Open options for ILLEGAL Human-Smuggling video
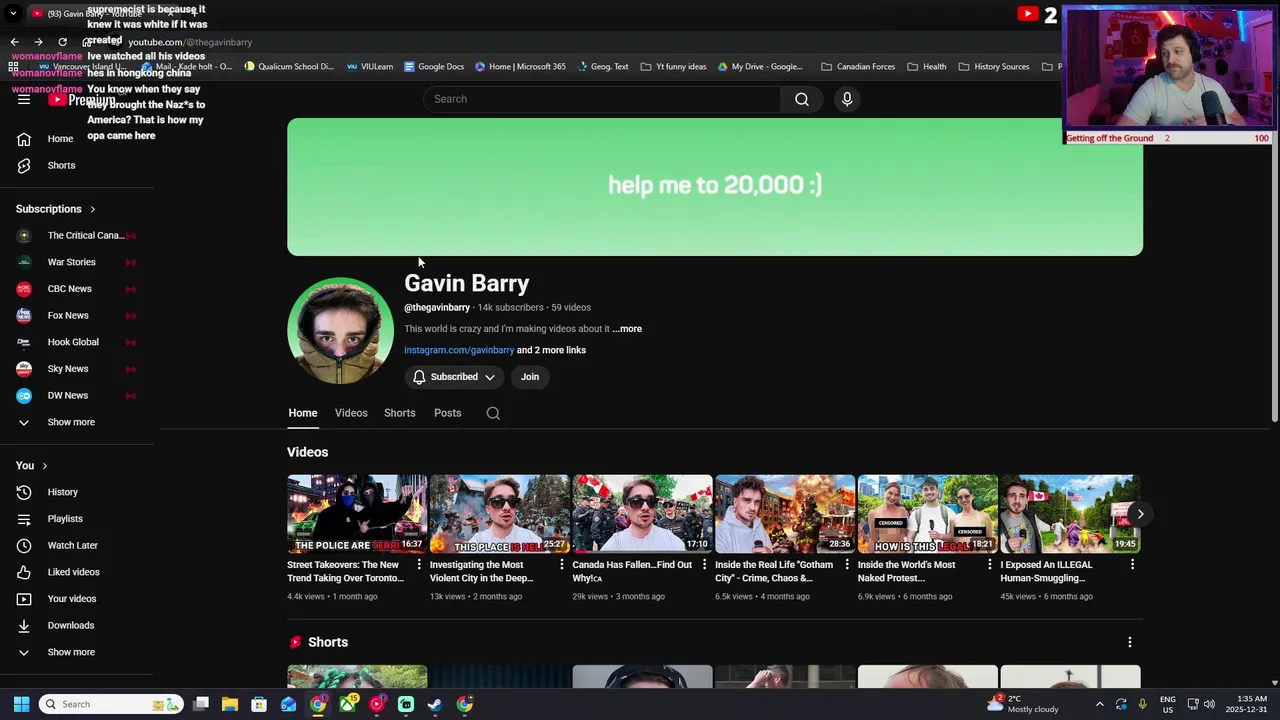The width and height of the screenshot is (1280, 720). pyautogui.click(x=1132, y=565)
